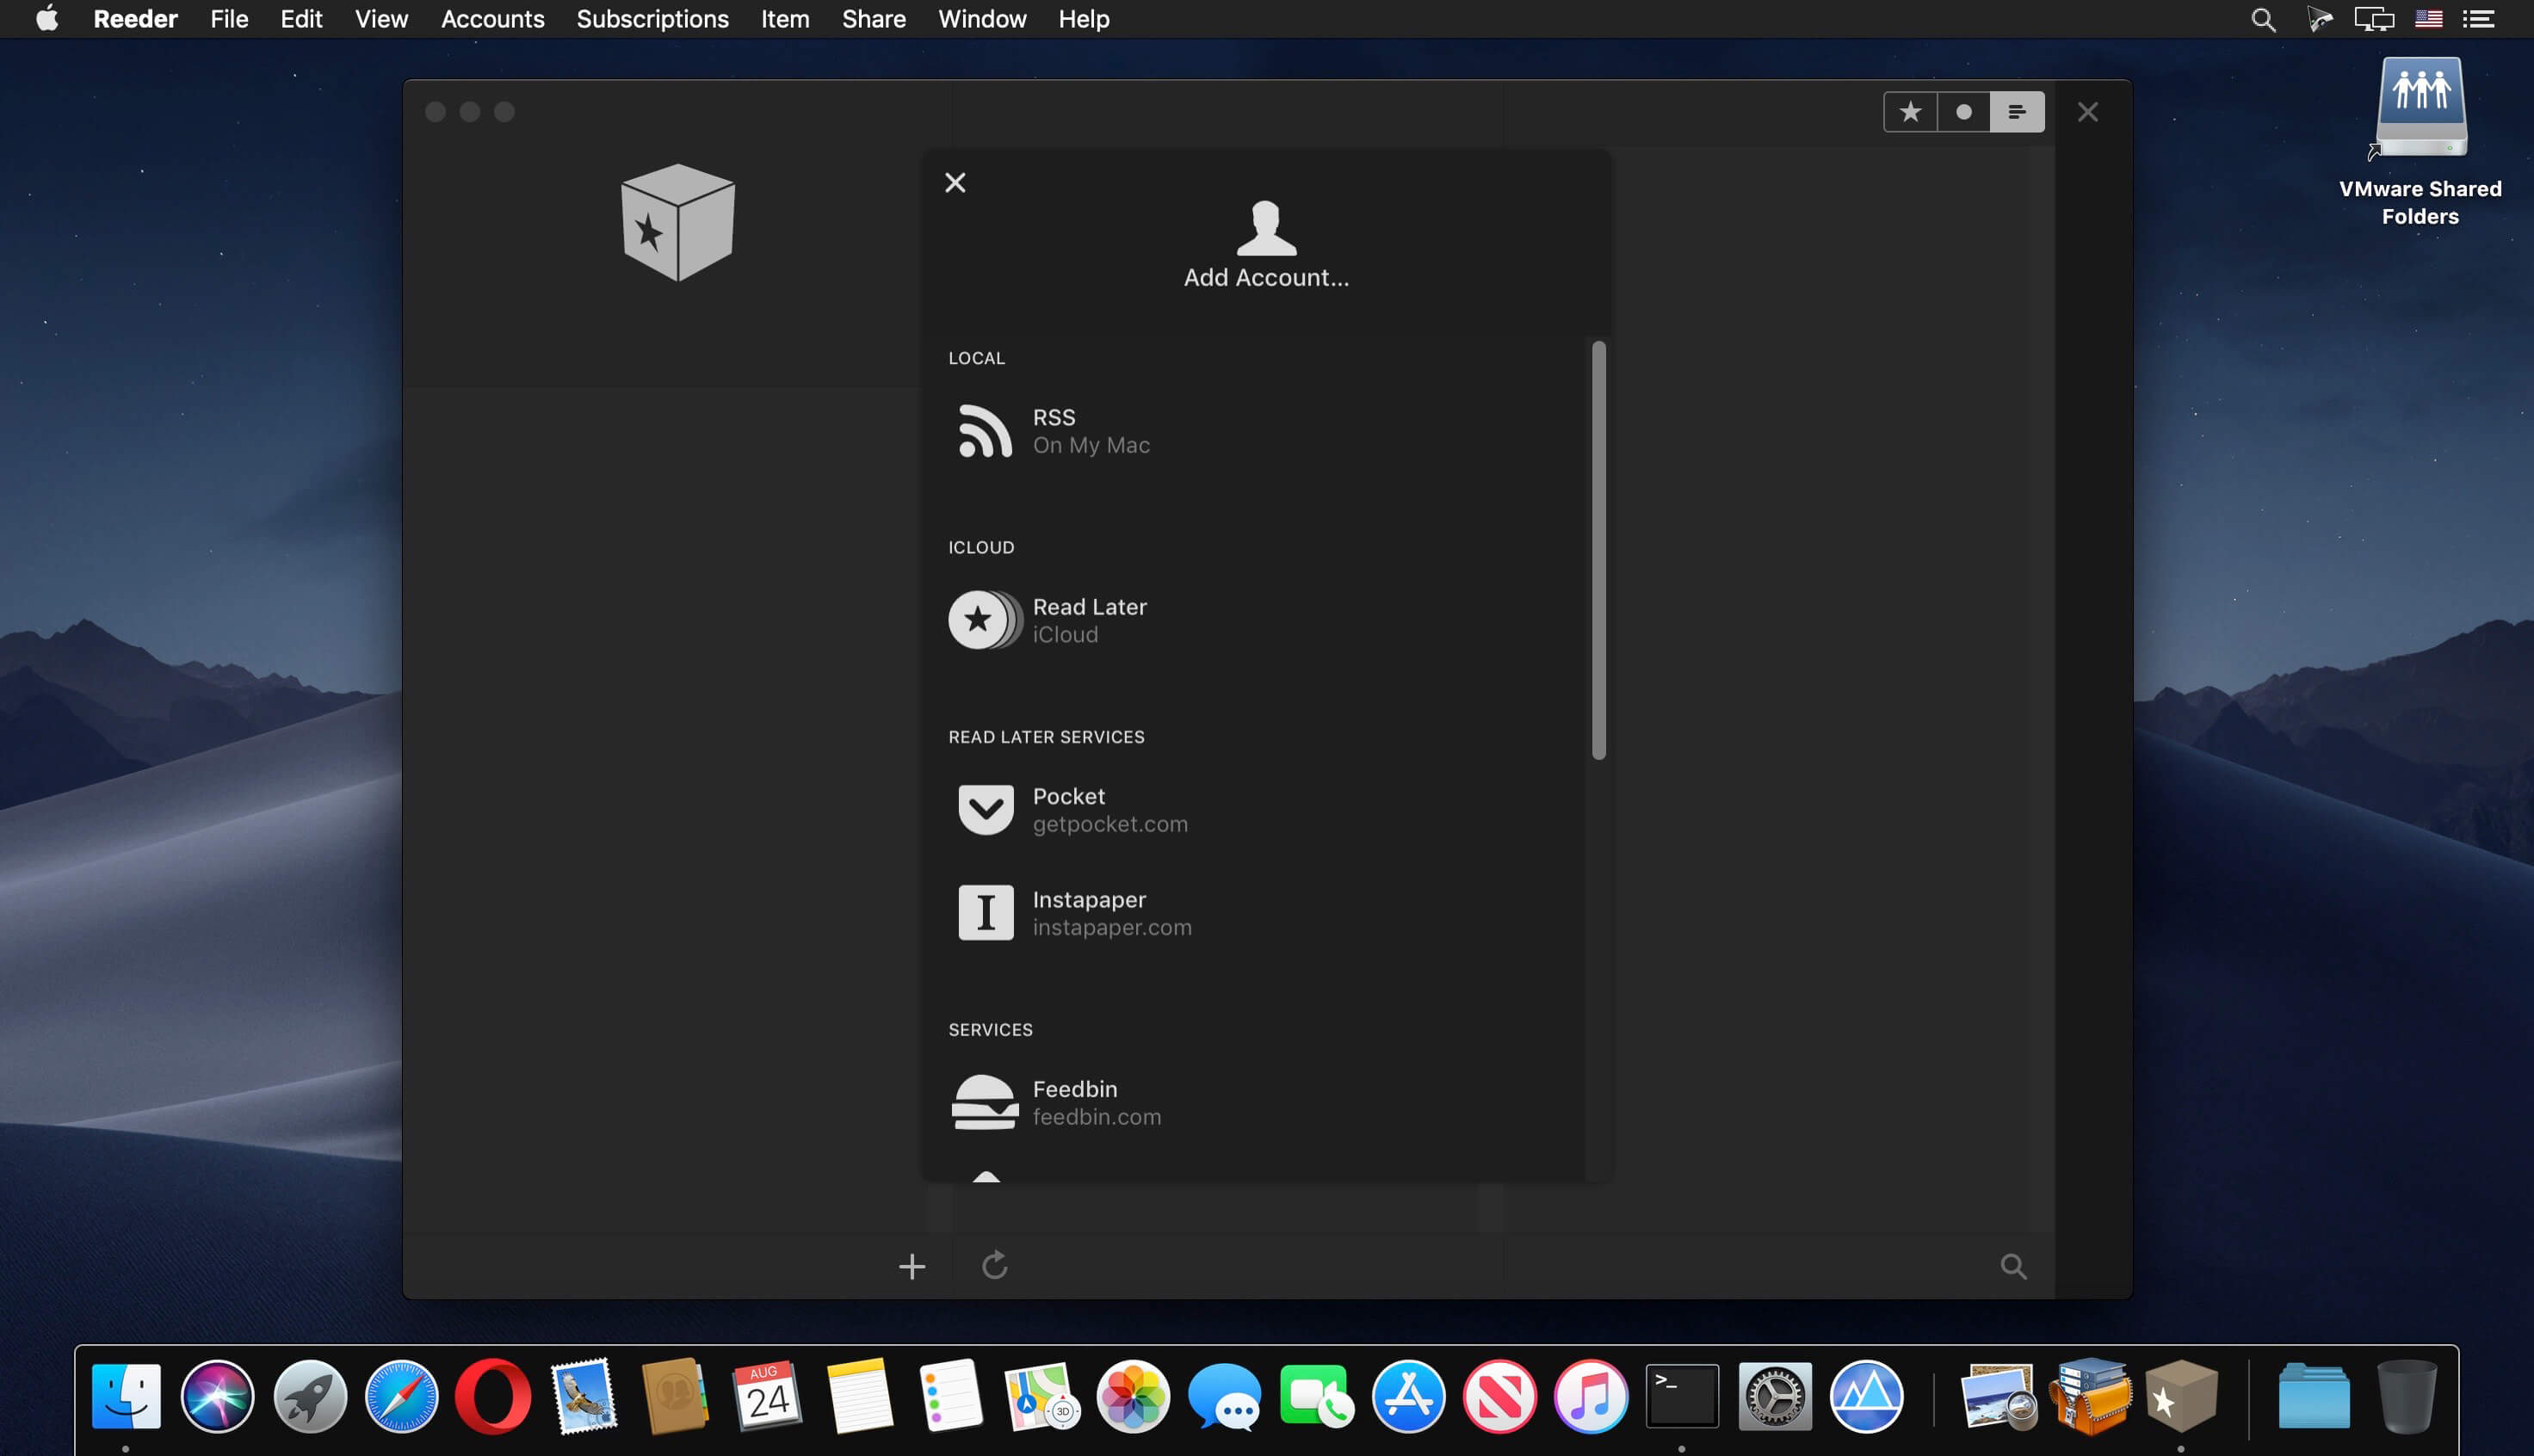Select the RSS On My Mac account
The width and height of the screenshot is (2534, 1456).
point(1053,431)
